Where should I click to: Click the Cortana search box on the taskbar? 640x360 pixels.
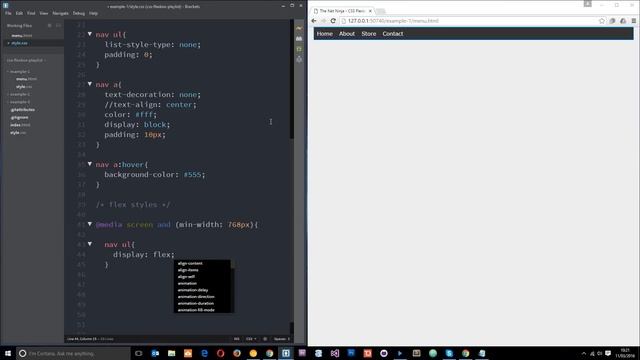pos(73,353)
